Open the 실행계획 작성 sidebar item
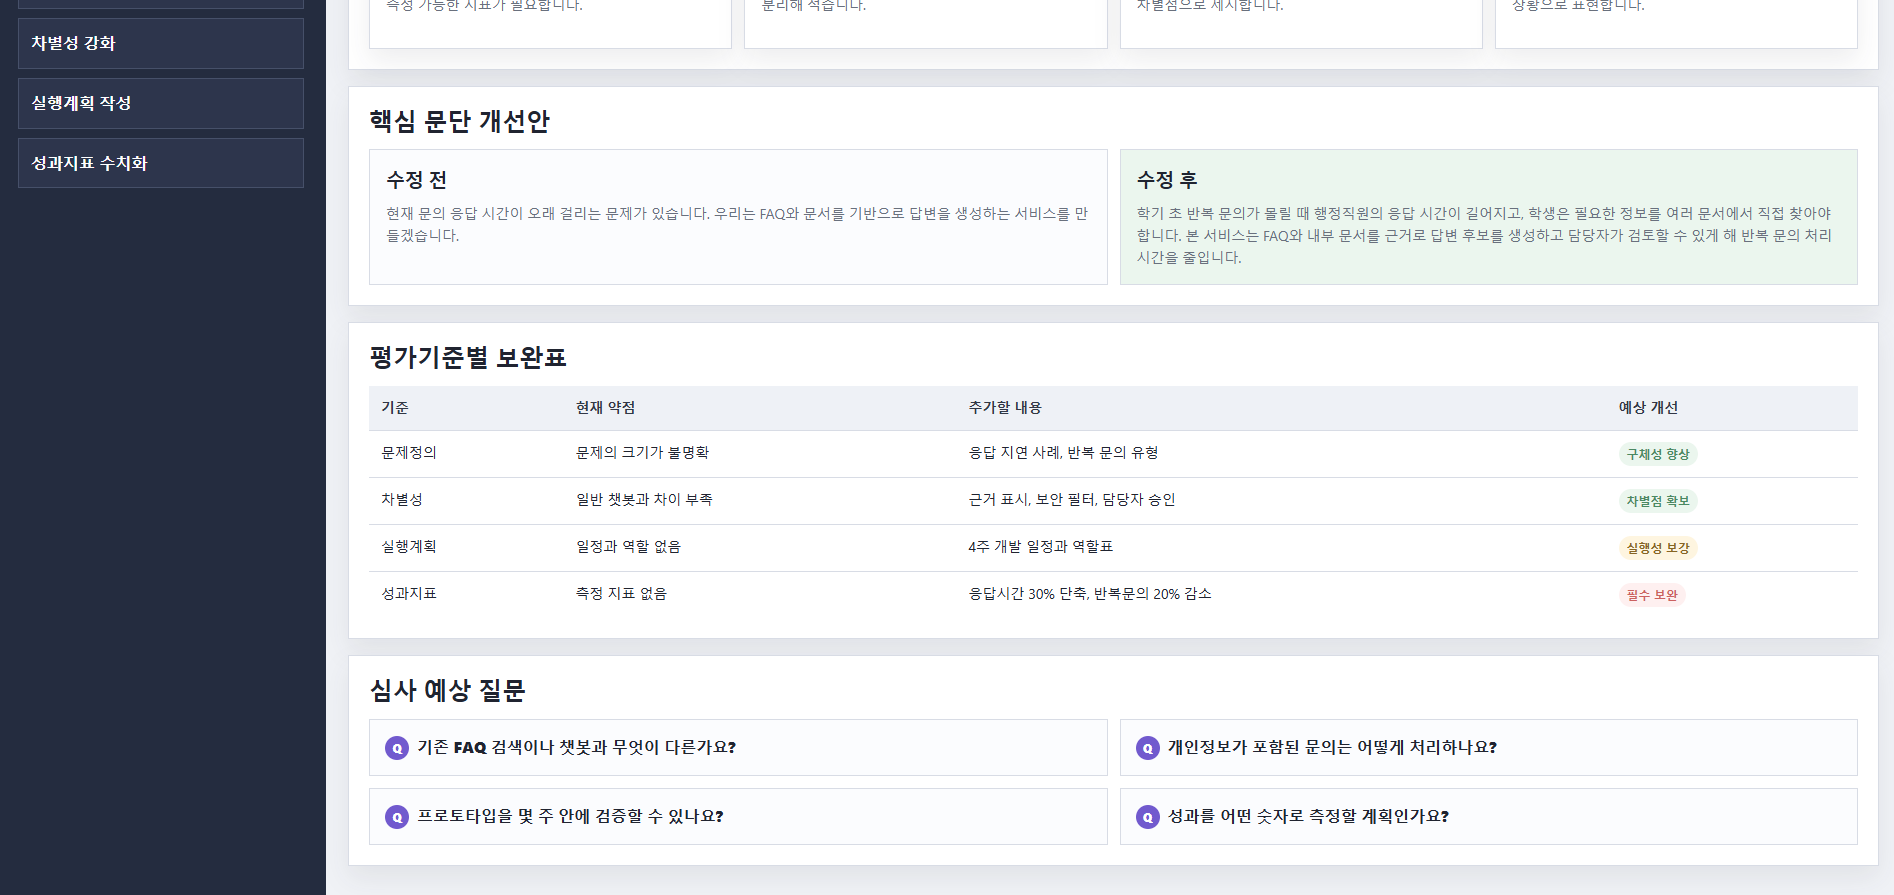The width and height of the screenshot is (1894, 895). pyautogui.click(x=161, y=103)
